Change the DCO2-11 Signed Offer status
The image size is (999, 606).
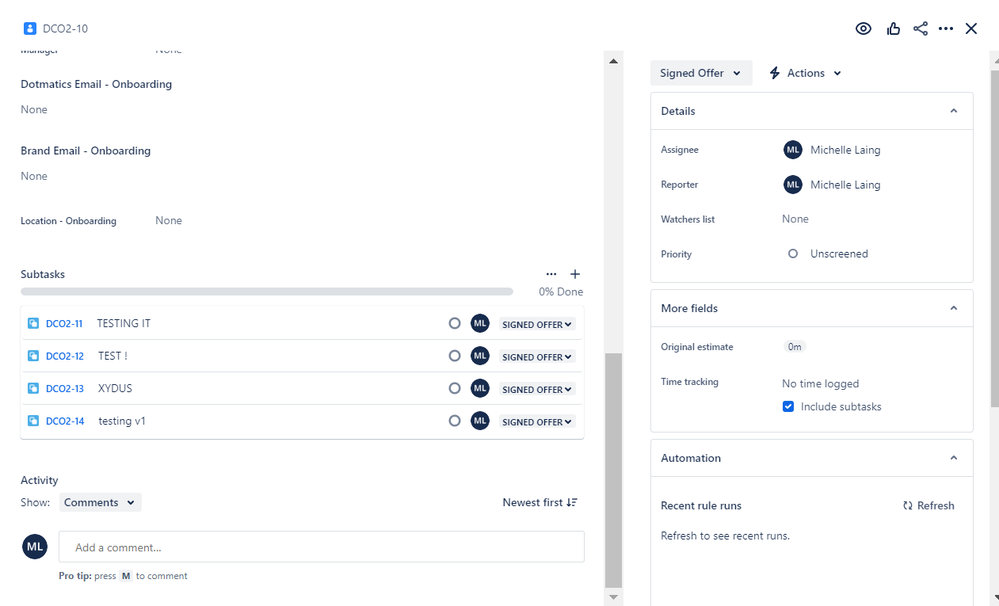[536, 324]
